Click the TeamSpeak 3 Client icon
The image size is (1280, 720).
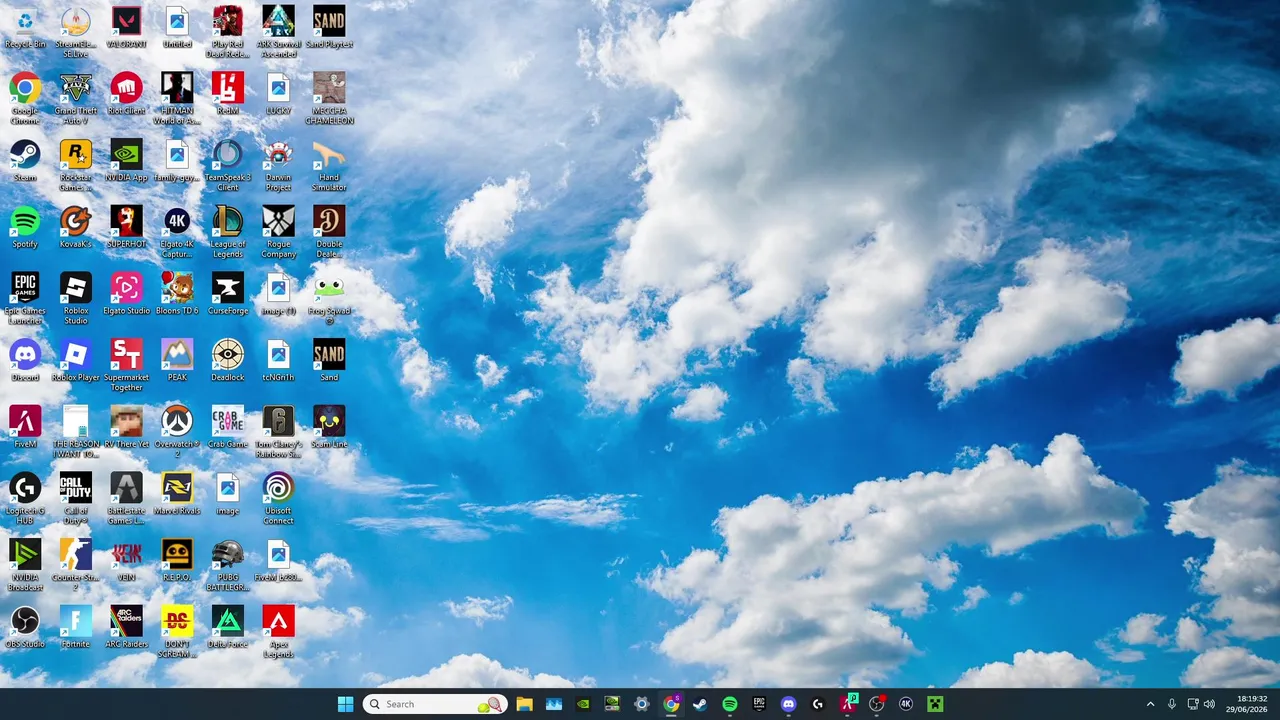(x=228, y=166)
